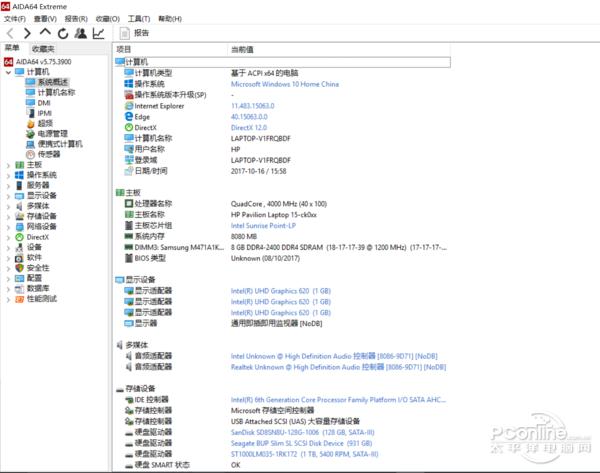Click the Forward navigation arrow
The width and height of the screenshot is (600, 473).
point(27,34)
